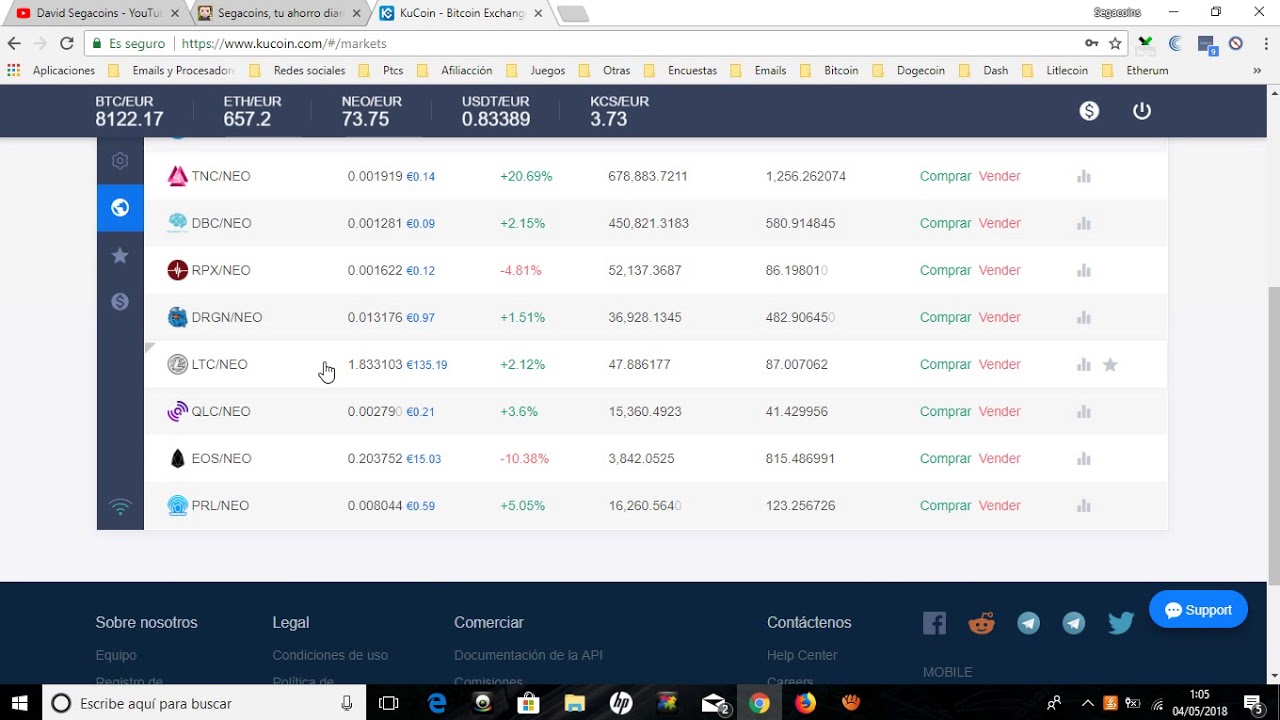Image resolution: width=1280 pixels, height=720 pixels.
Task: Click the Reddit icon in footer
Action: click(x=982, y=623)
